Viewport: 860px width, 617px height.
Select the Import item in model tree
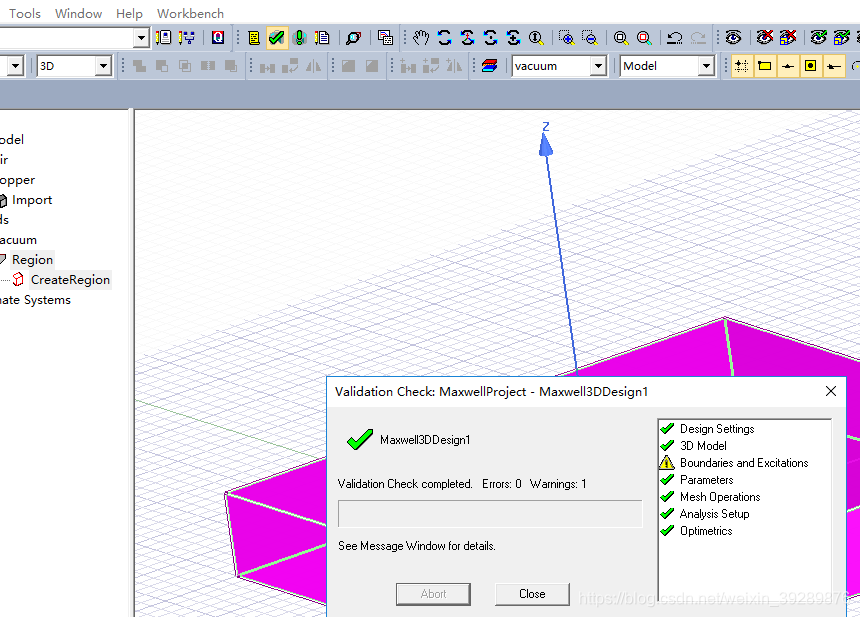click(x=32, y=200)
